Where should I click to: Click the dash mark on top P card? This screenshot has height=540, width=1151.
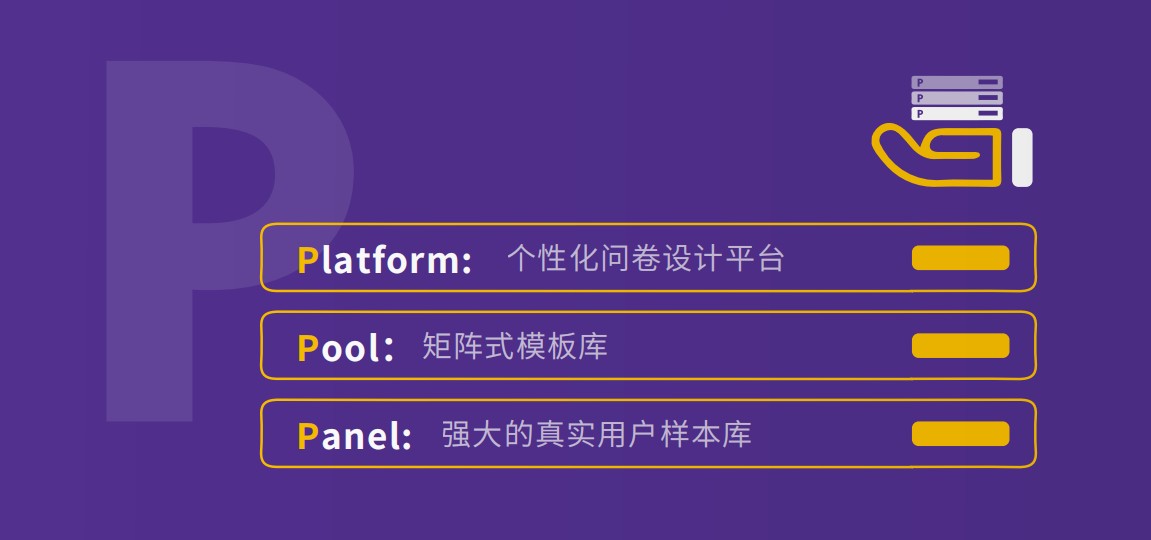click(988, 82)
